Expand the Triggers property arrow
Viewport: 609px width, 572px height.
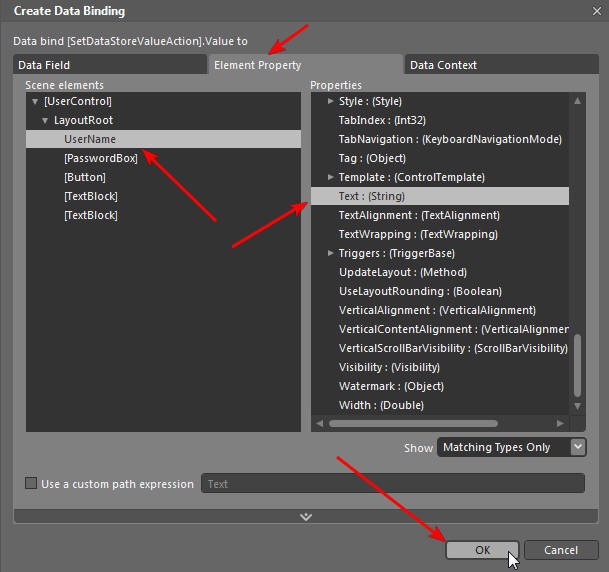[x=331, y=253]
